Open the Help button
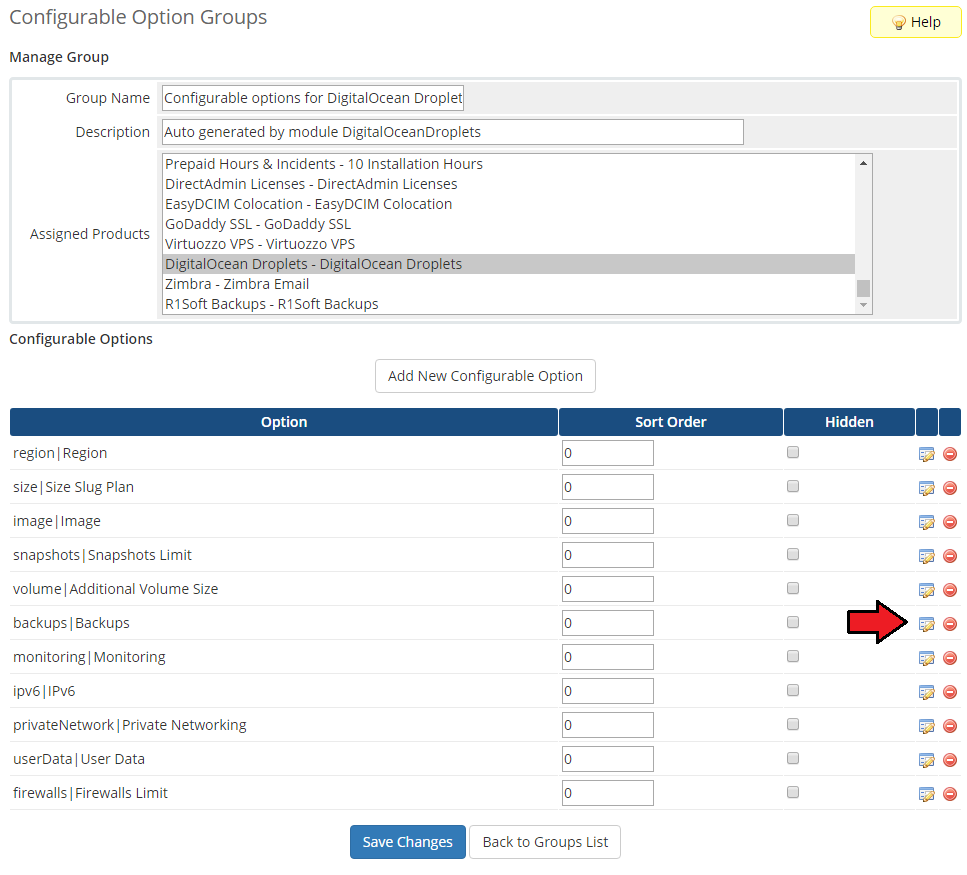The height and width of the screenshot is (875, 967). click(915, 22)
